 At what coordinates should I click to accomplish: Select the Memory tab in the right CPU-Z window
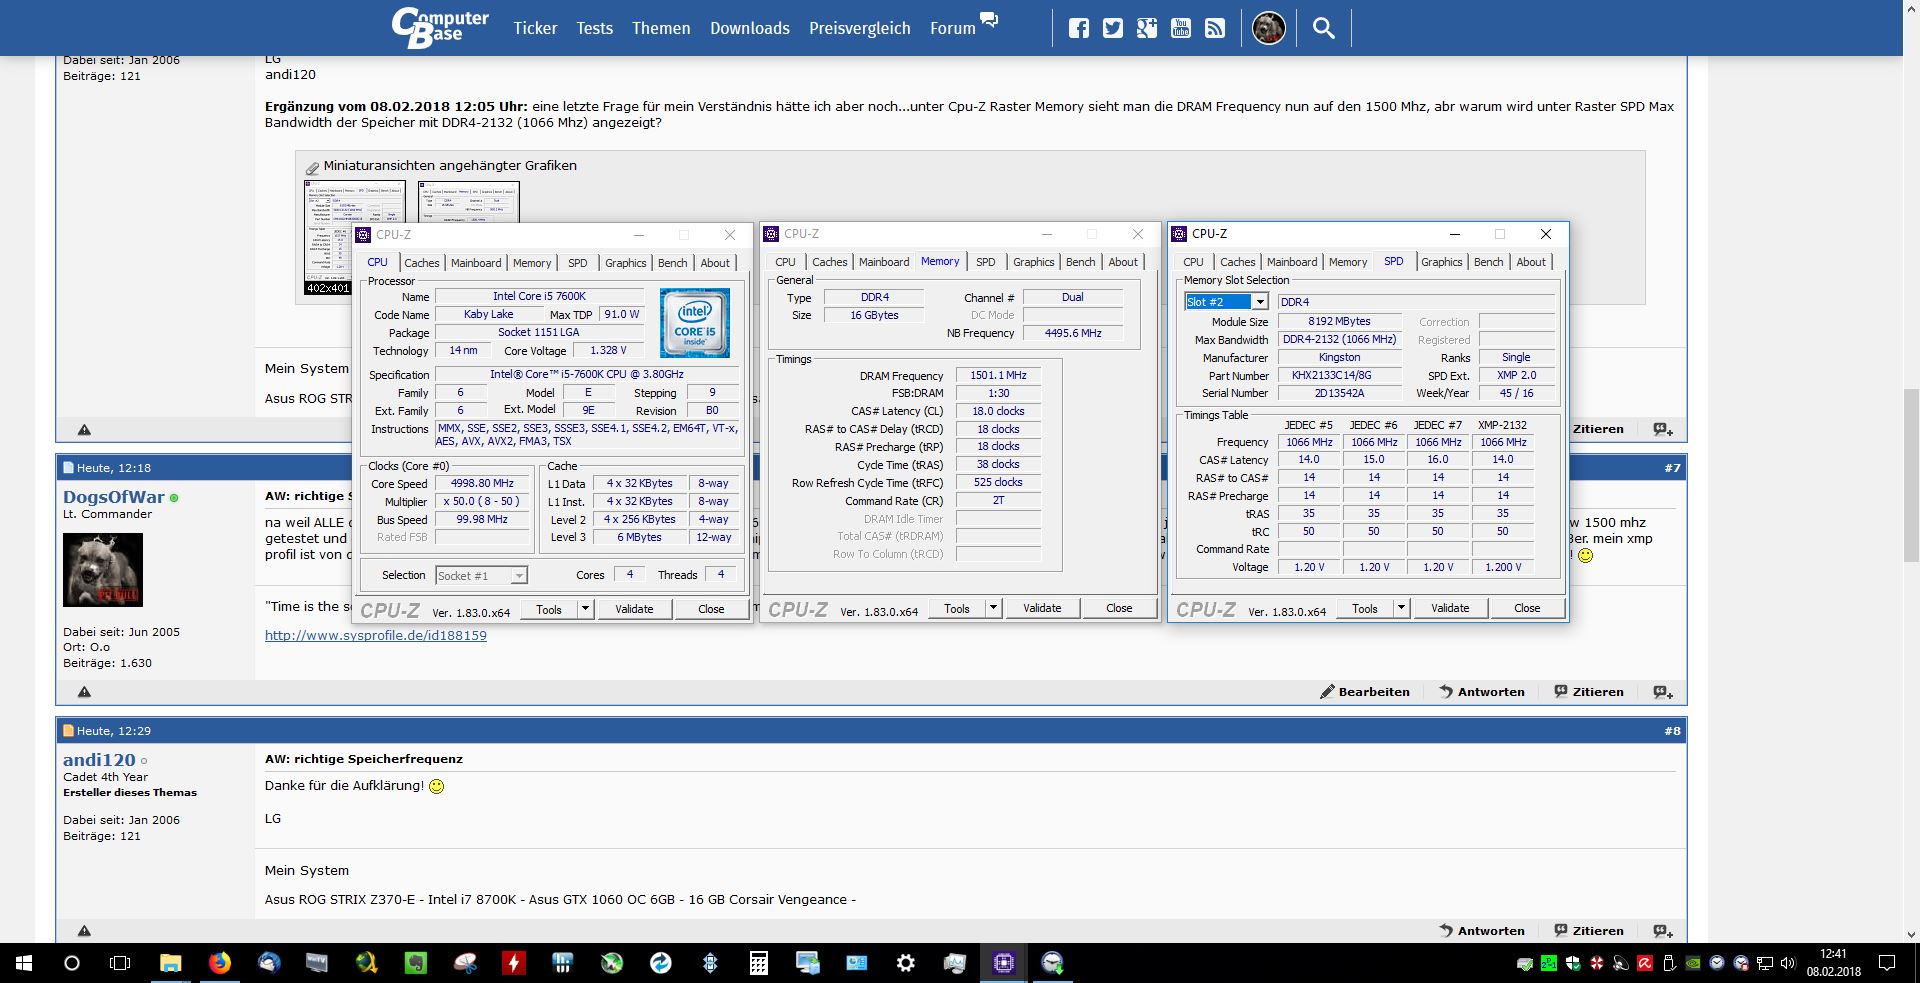[1348, 262]
